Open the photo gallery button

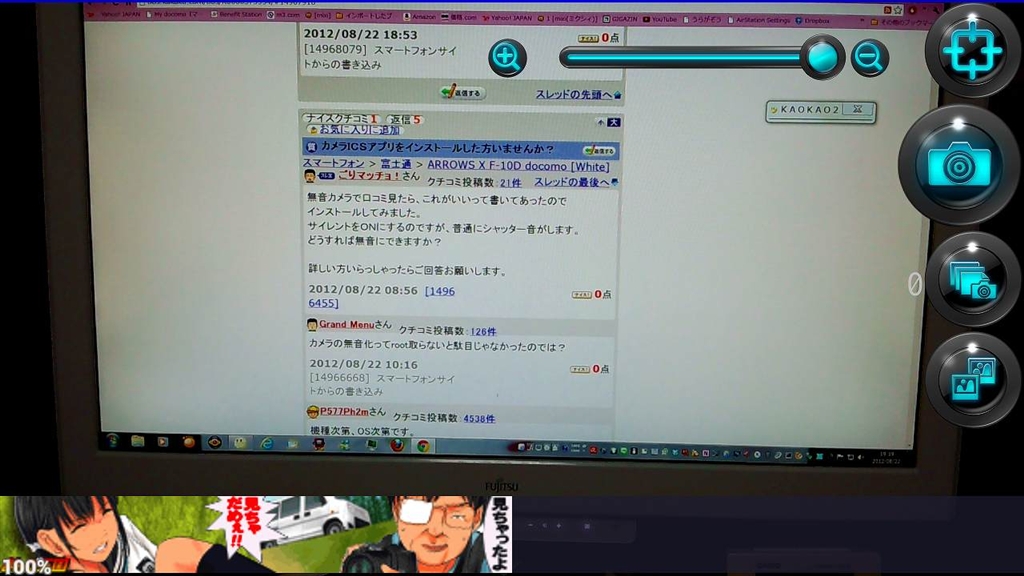[x=972, y=379]
